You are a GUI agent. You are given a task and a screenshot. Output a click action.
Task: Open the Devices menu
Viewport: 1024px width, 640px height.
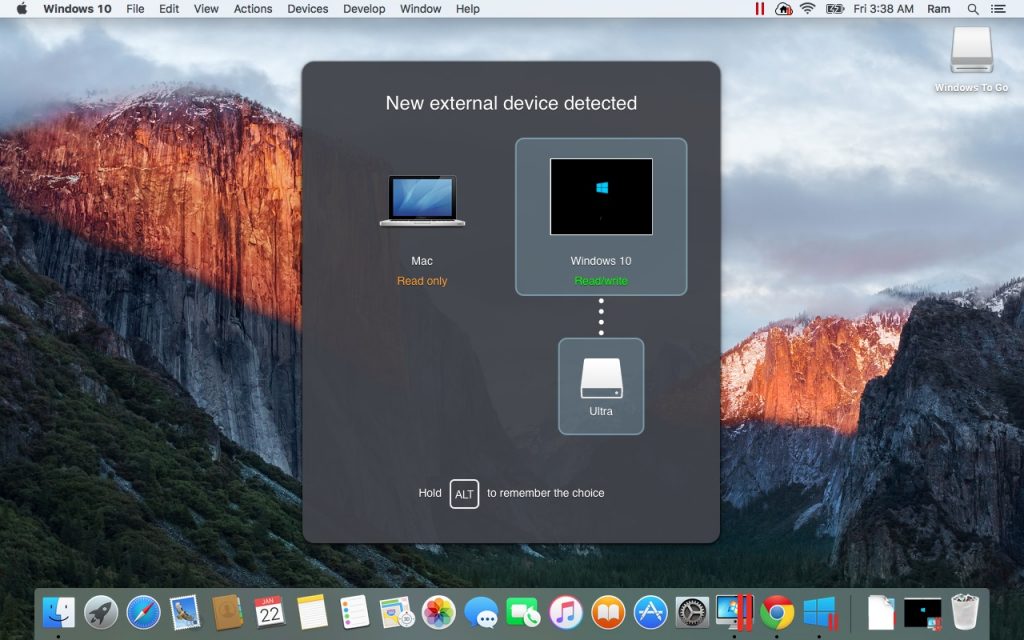click(307, 9)
